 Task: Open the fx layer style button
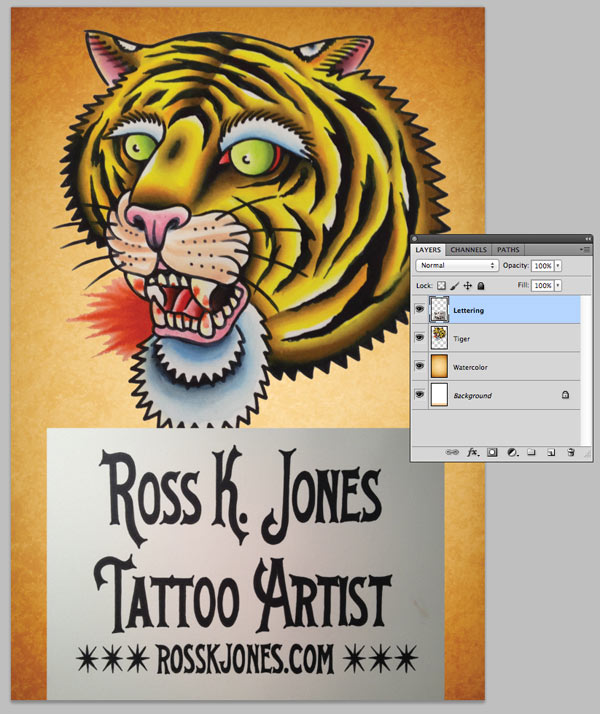(x=472, y=453)
